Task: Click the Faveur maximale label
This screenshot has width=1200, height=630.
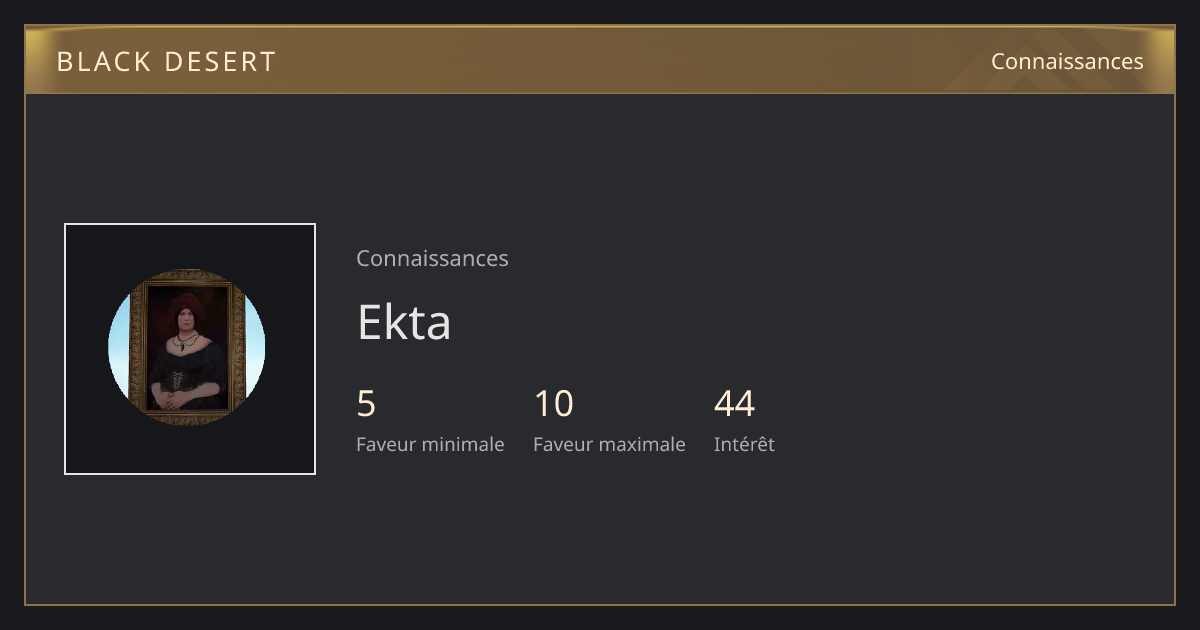Action: point(609,444)
